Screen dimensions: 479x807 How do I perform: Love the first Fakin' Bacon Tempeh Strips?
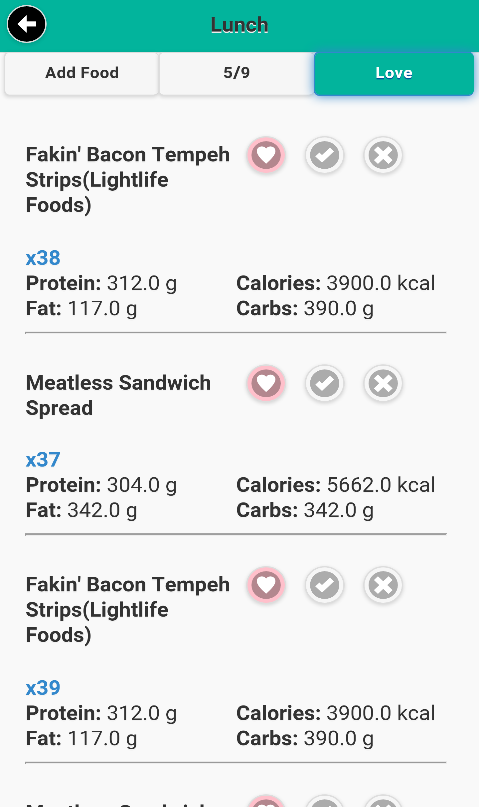[x=266, y=155]
